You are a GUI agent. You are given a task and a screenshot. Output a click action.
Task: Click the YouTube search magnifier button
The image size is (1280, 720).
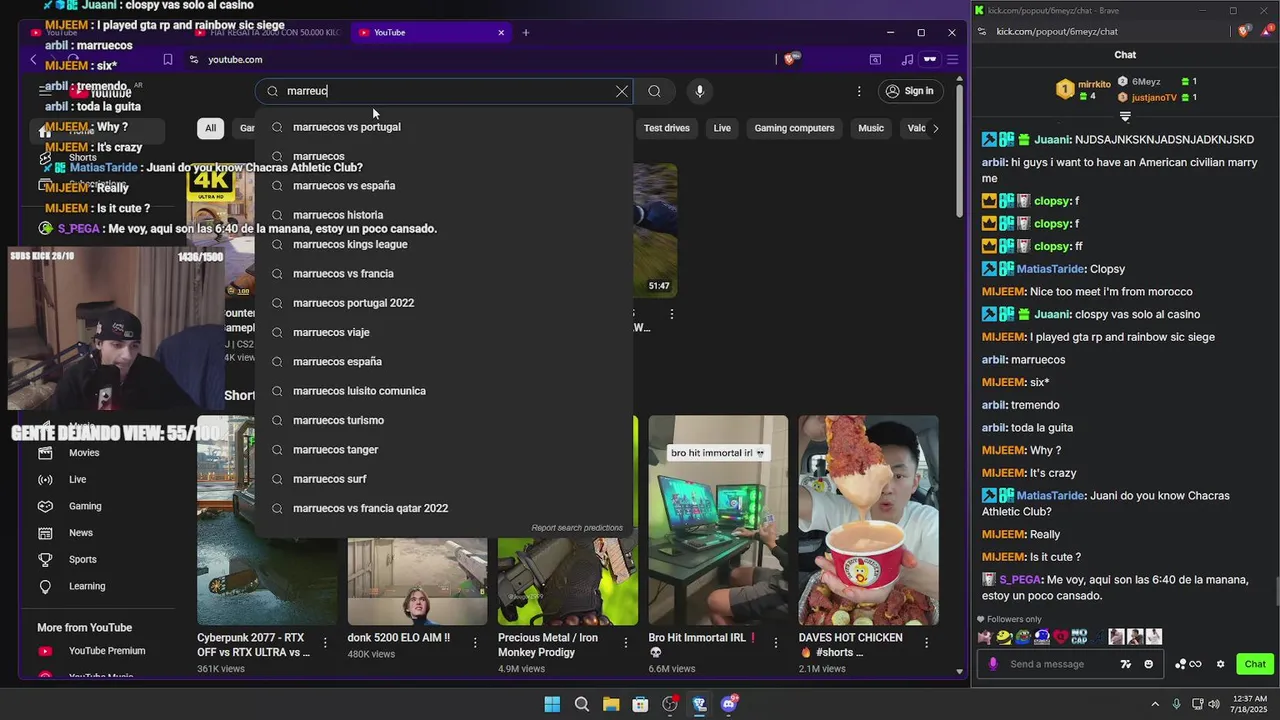[x=654, y=91]
